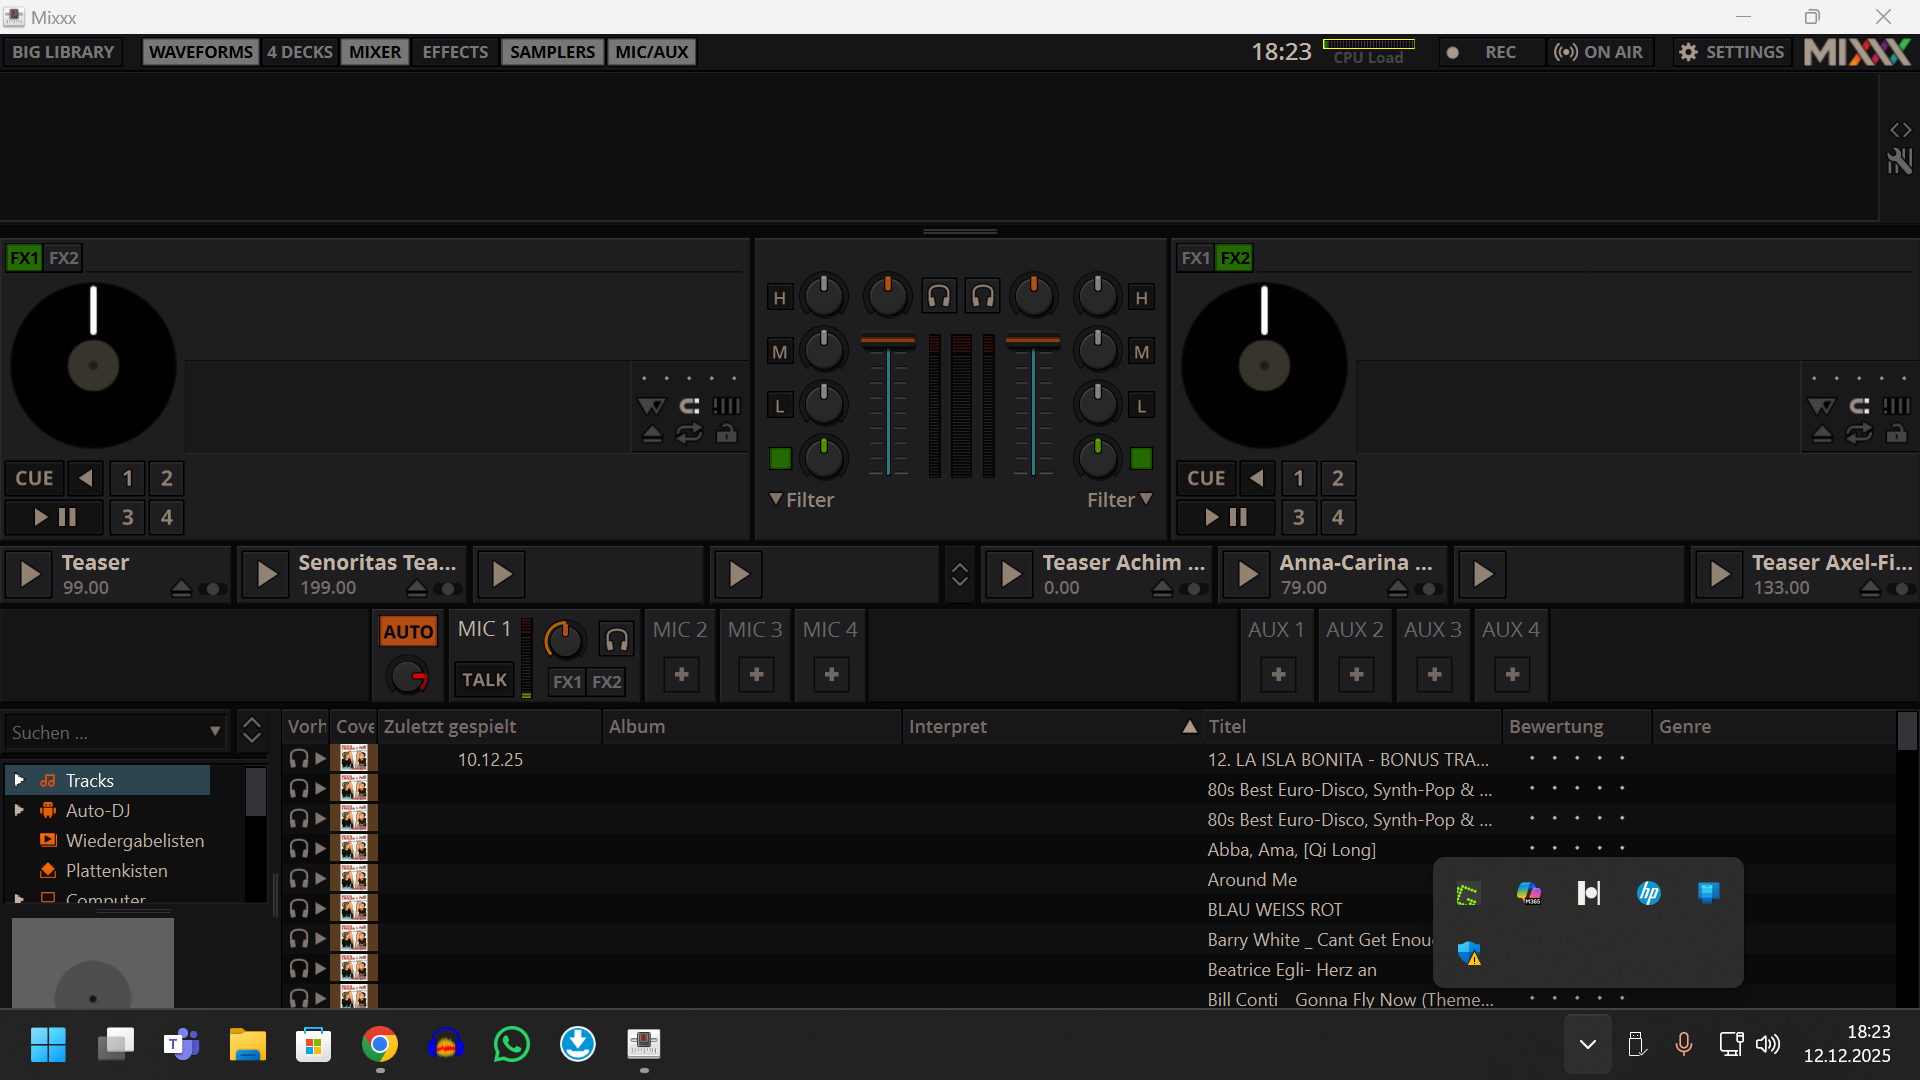Open WhatsApp from the taskbar
Screen dimensions: 1920x1080
pyautogui.click(x=511, y=1045)
